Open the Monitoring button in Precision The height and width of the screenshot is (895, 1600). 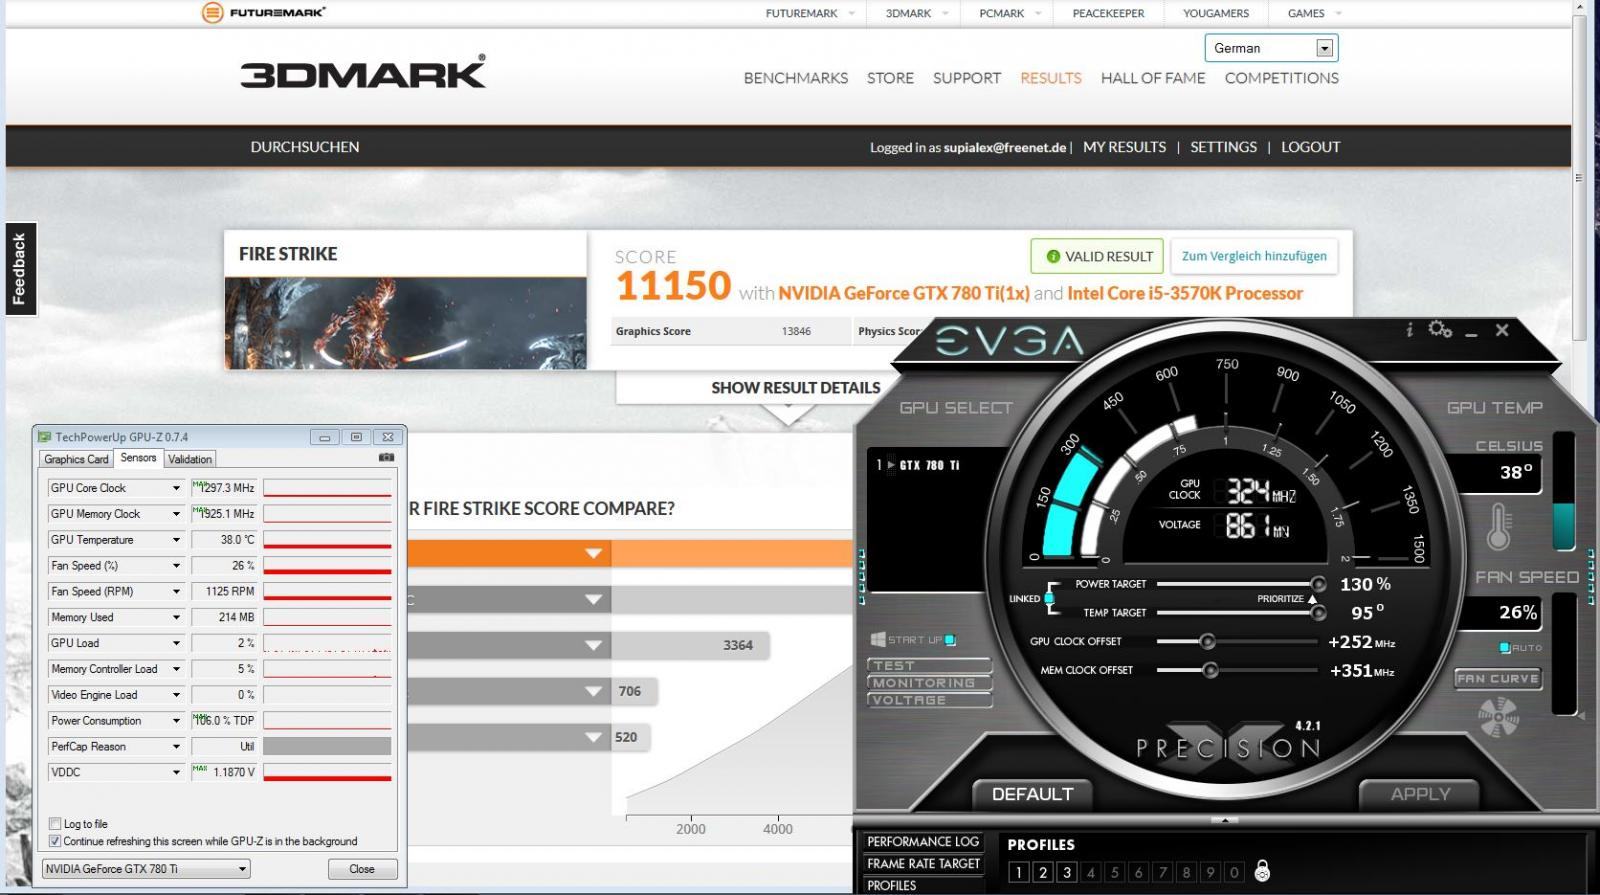pyautogui.click(x=930, y=683)
